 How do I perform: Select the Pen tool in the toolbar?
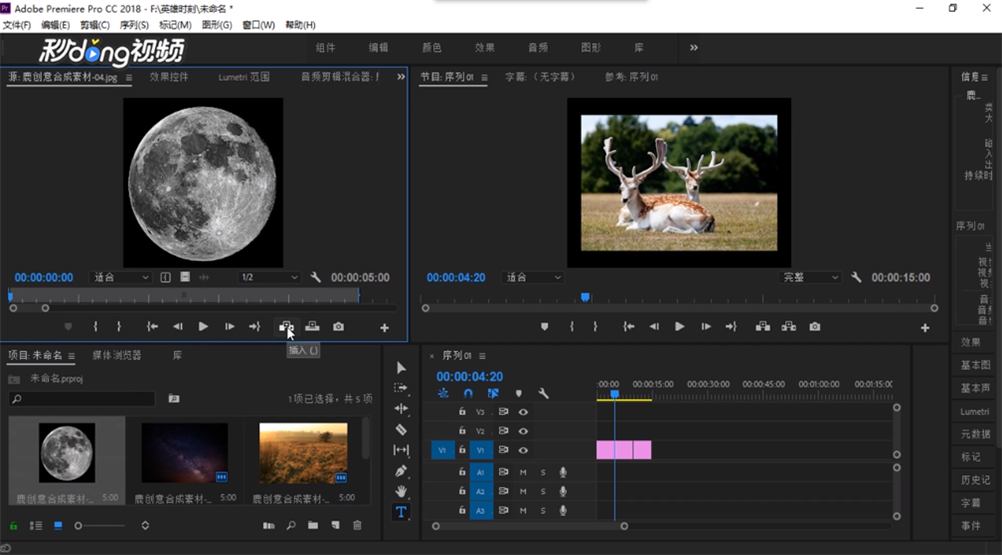tap(401, 471)
